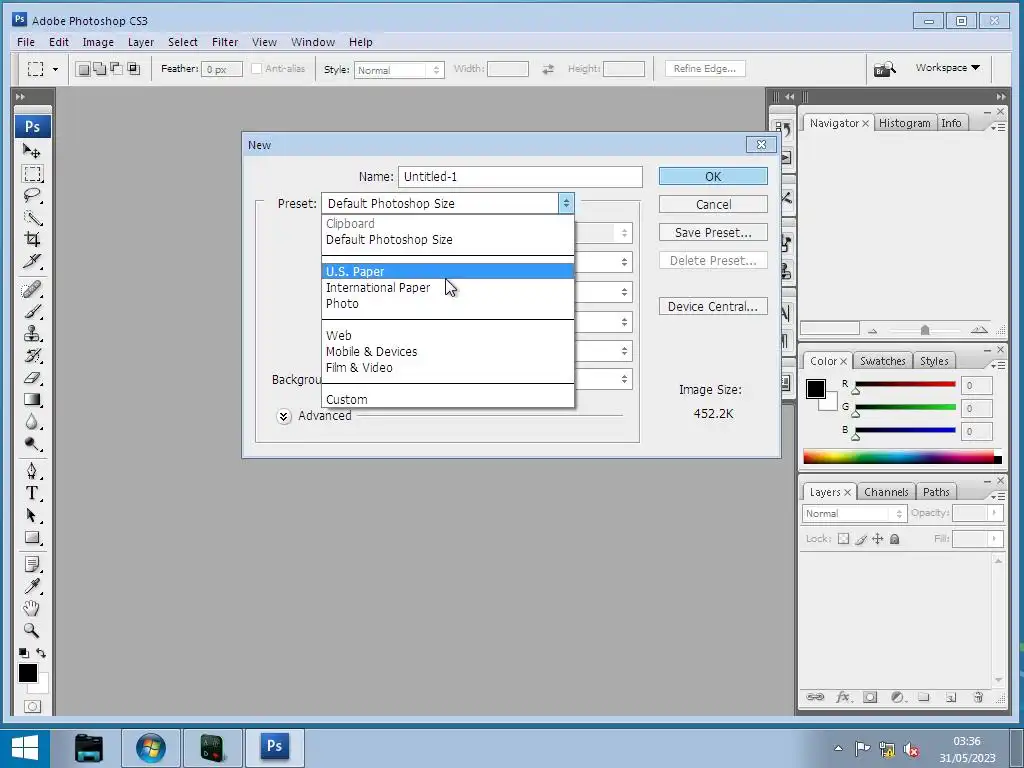Choose New selection mode in options bar
This screenshot has height=768, width=1024.
click(x=84, y=69)
